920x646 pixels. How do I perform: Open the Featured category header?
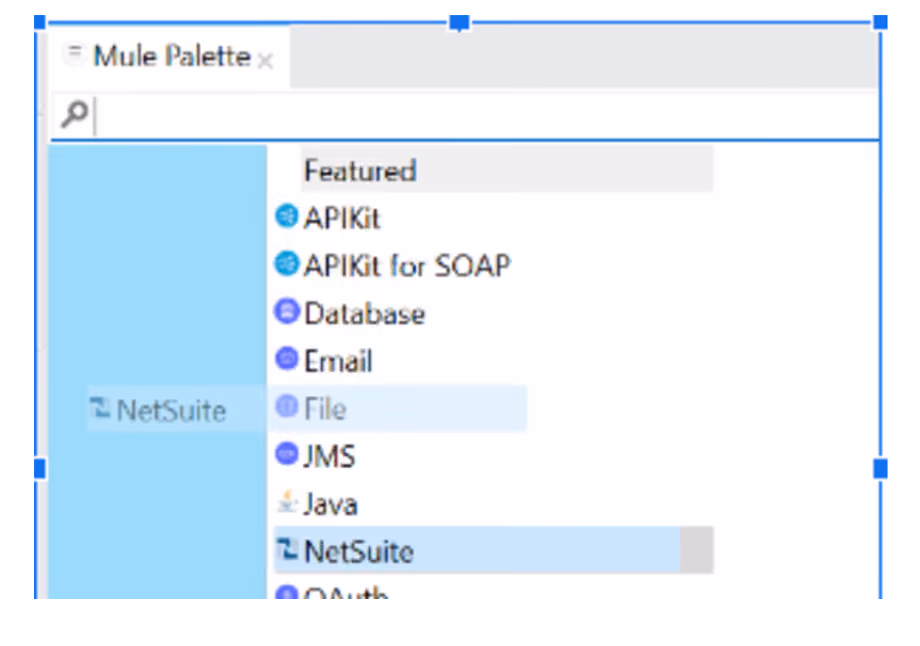click(x=507, y=170)
